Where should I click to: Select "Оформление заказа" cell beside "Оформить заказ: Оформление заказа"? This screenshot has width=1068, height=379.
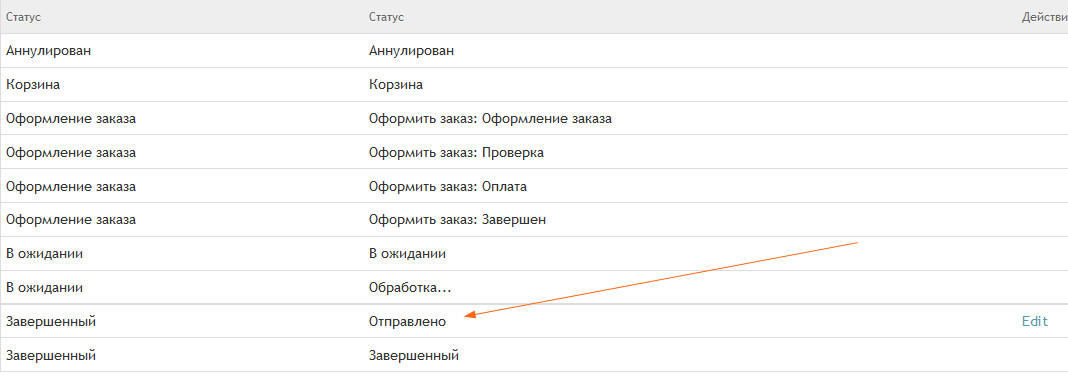point(71,119)
